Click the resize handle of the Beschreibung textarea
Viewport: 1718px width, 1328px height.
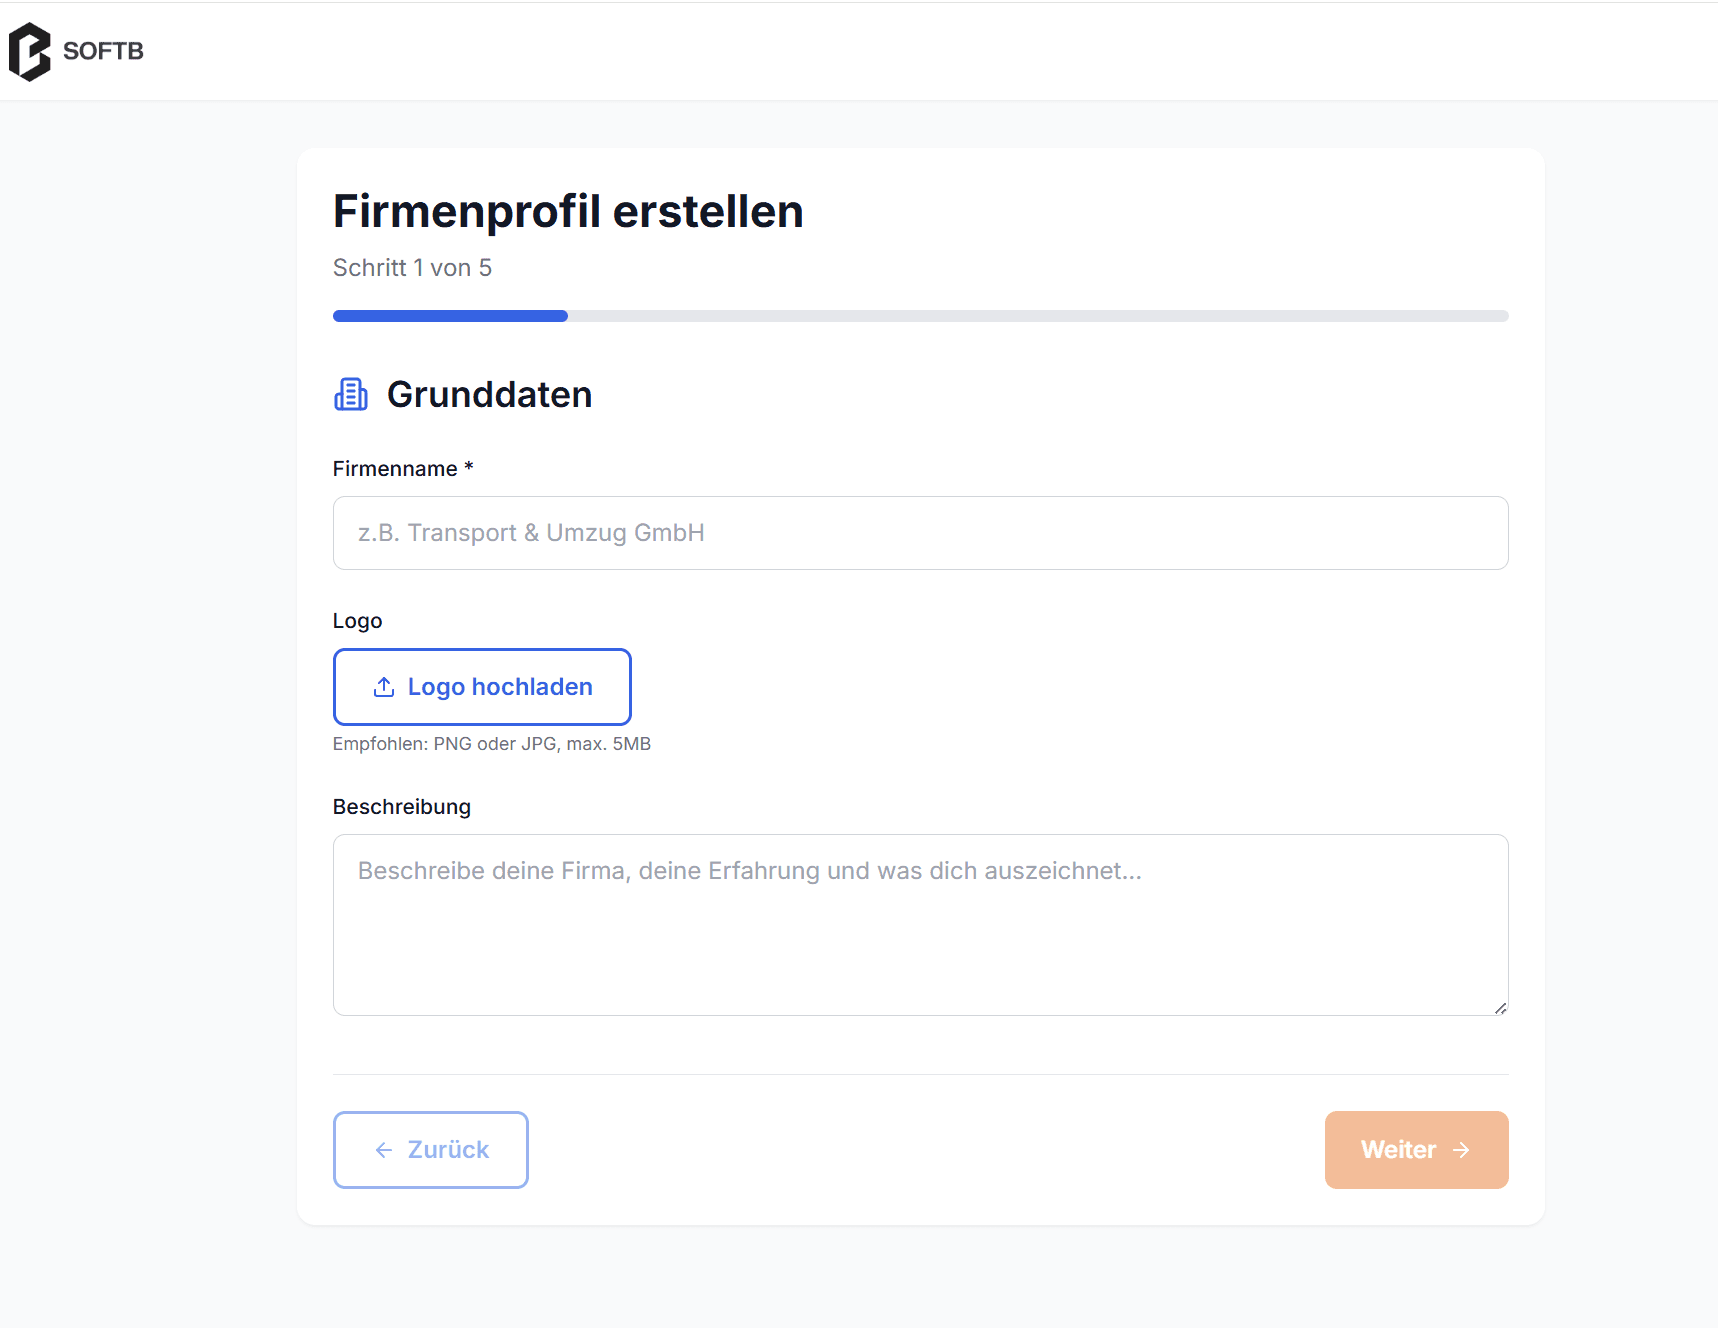pos(1500,1008)
